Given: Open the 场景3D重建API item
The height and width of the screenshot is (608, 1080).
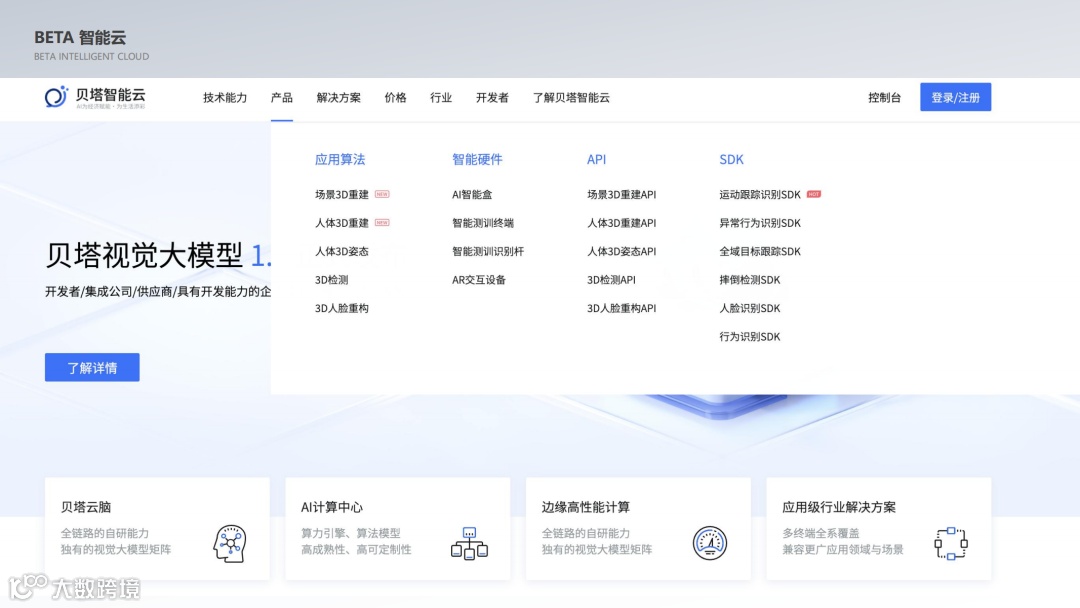Looking at the screenshot, I should pyautogui.click(x=621, y=195).
